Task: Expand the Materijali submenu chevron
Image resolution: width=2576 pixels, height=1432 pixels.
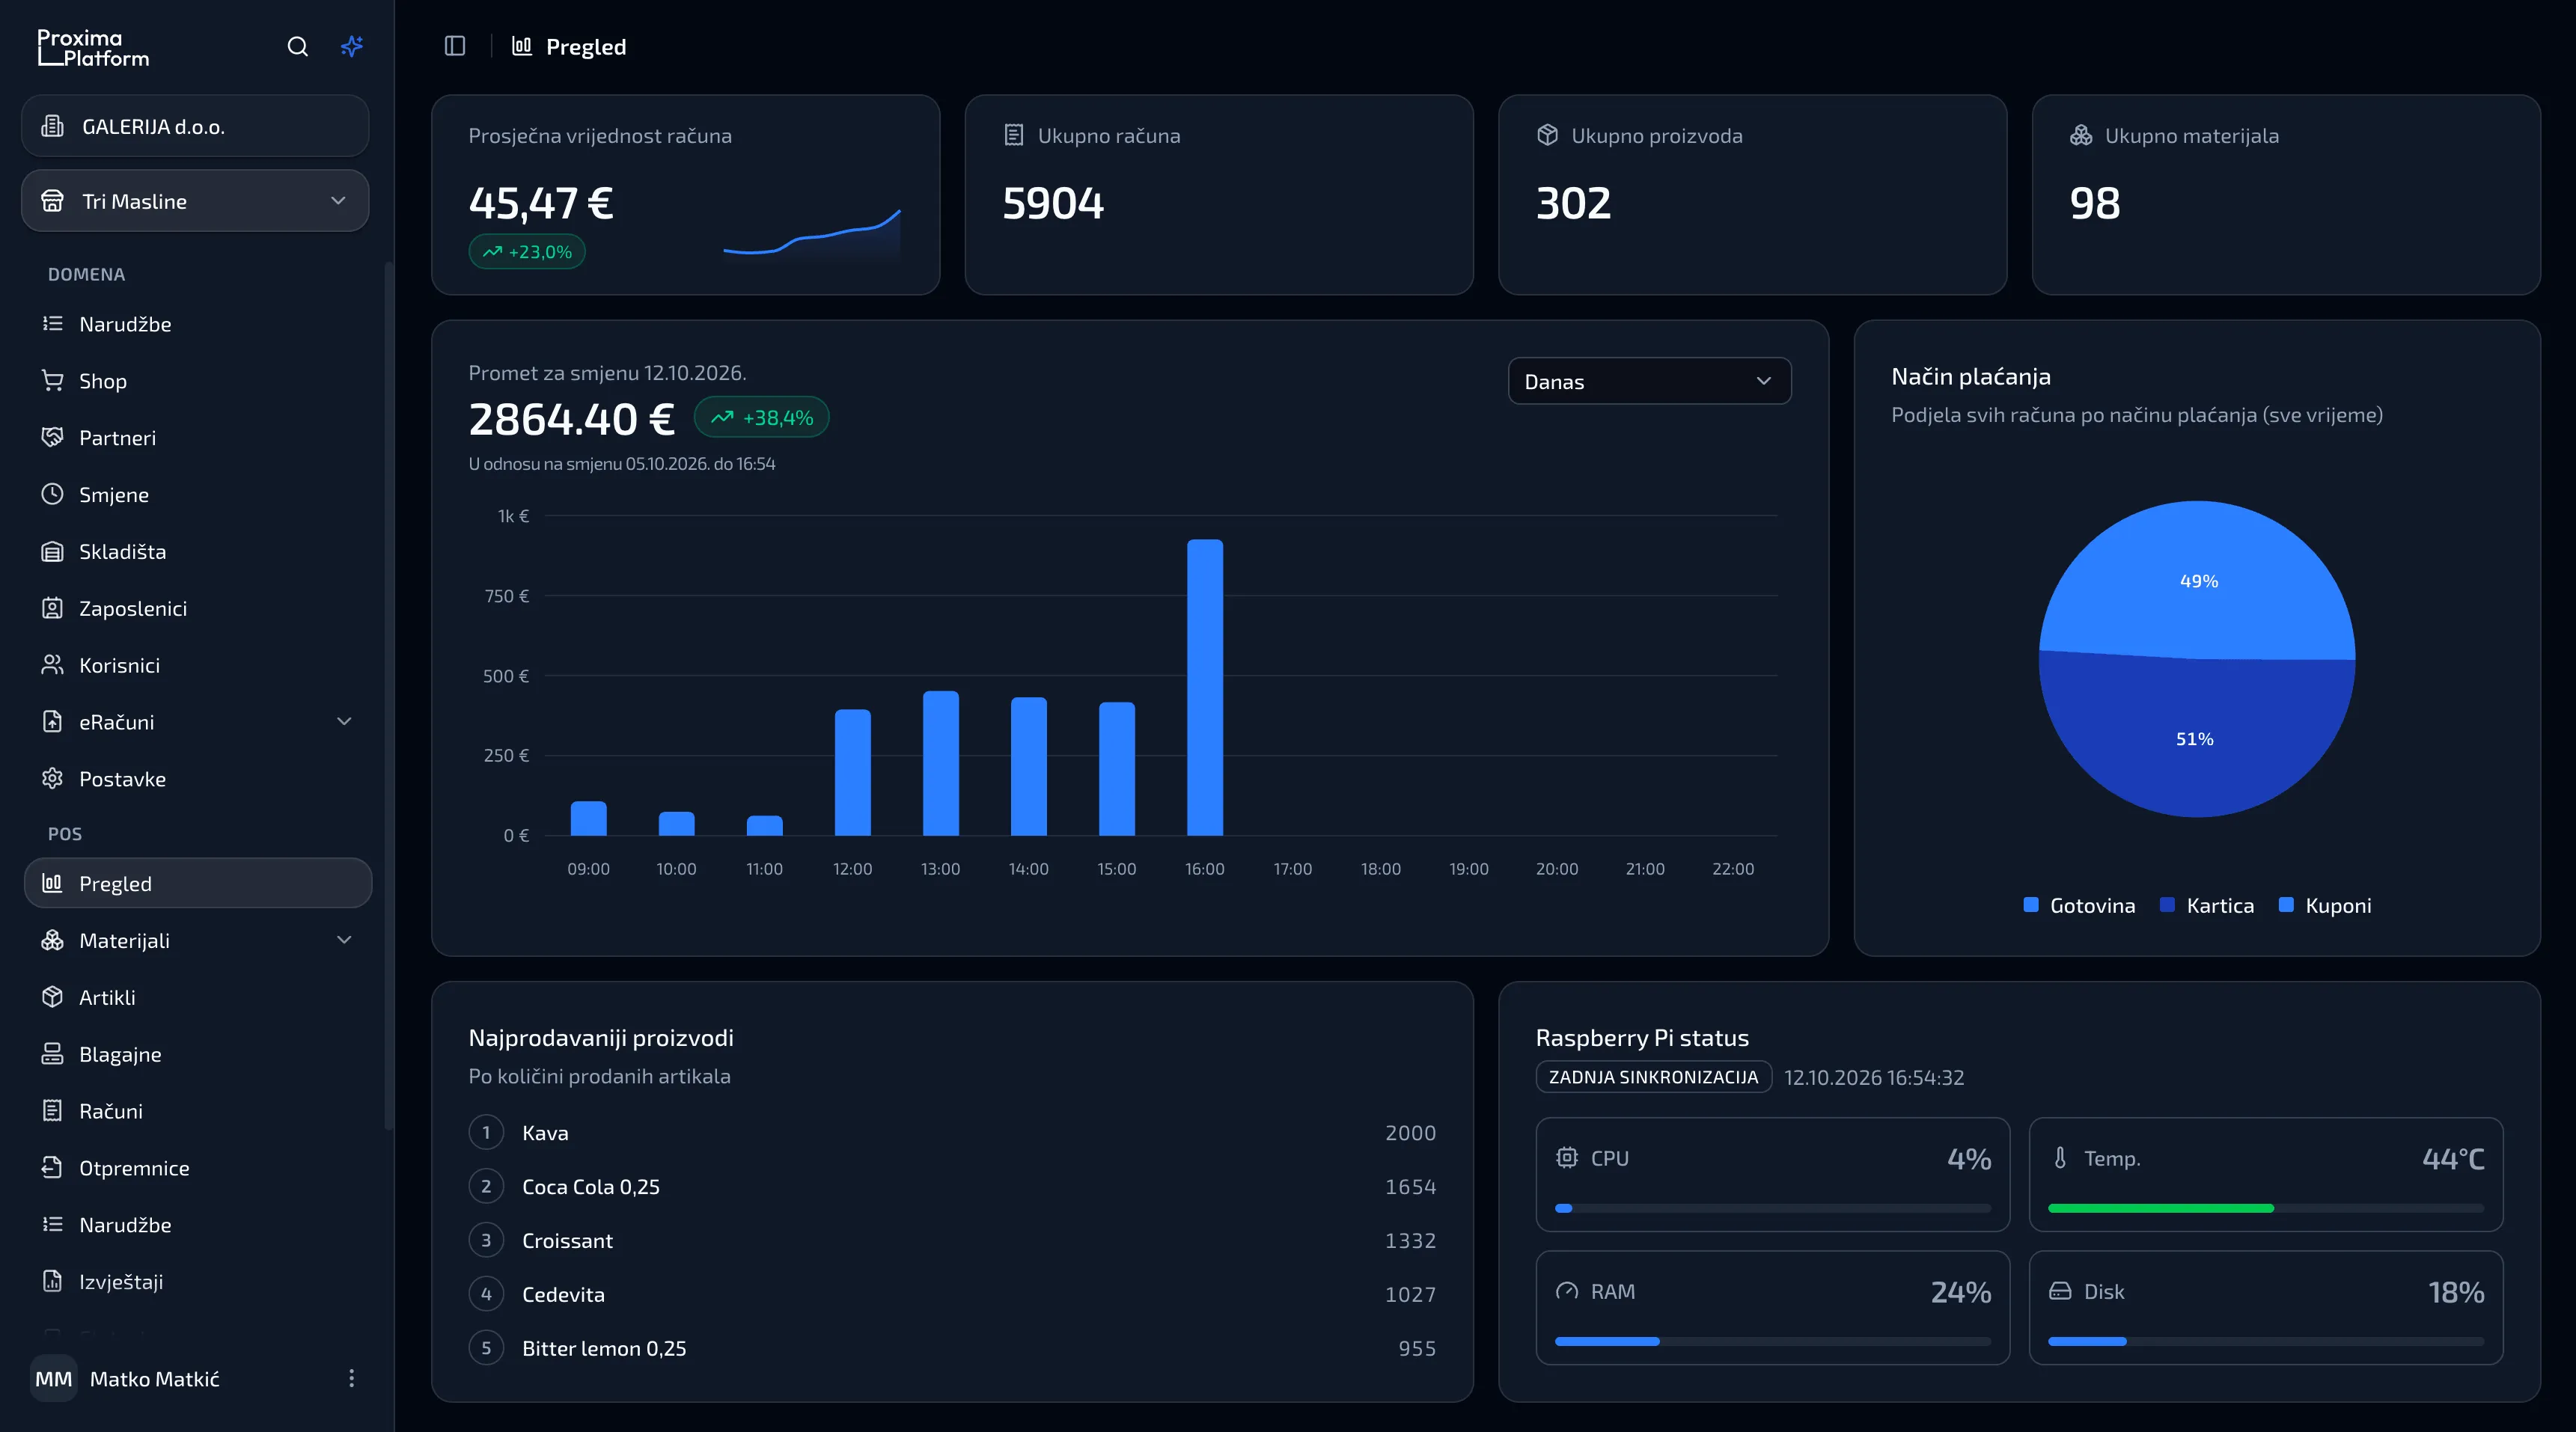Action: tap(344, 940)
